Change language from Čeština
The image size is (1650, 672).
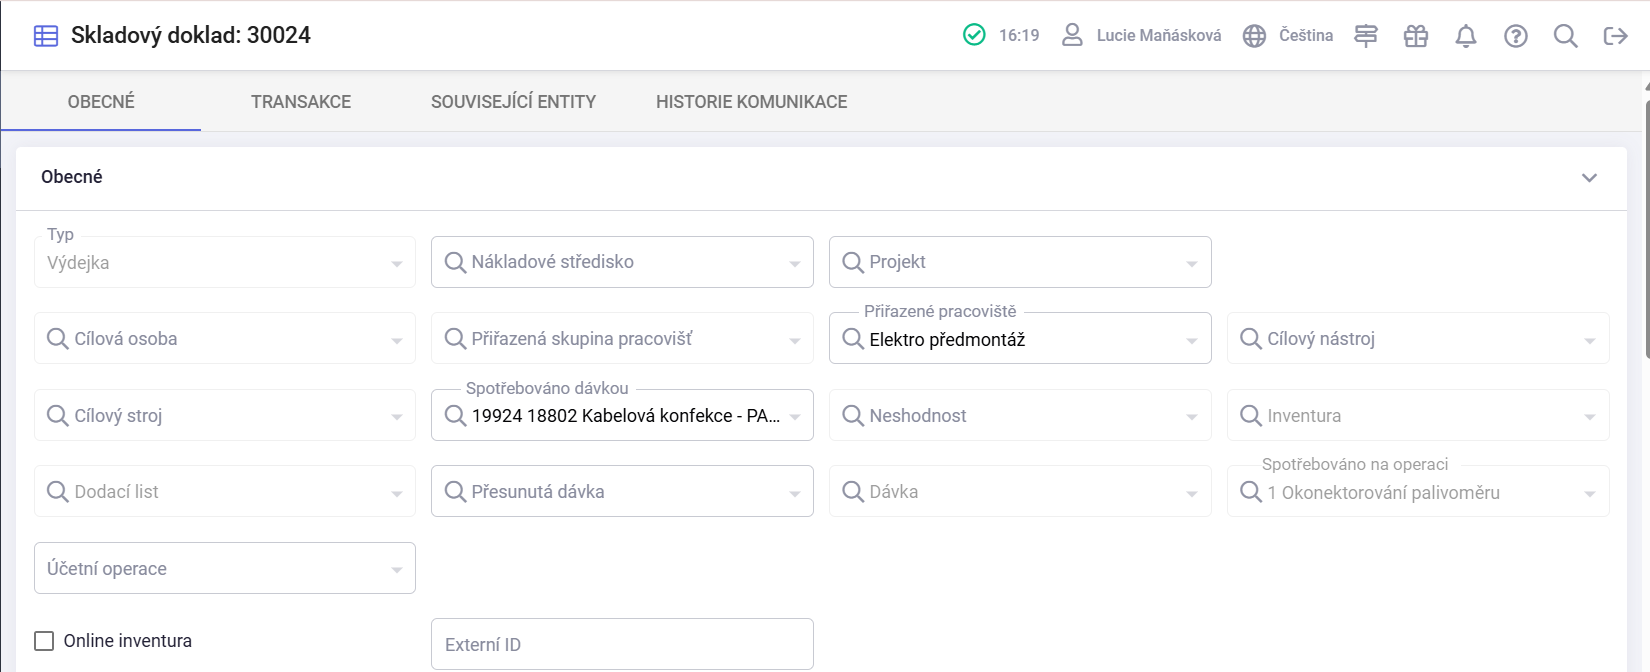(1306, 36)
